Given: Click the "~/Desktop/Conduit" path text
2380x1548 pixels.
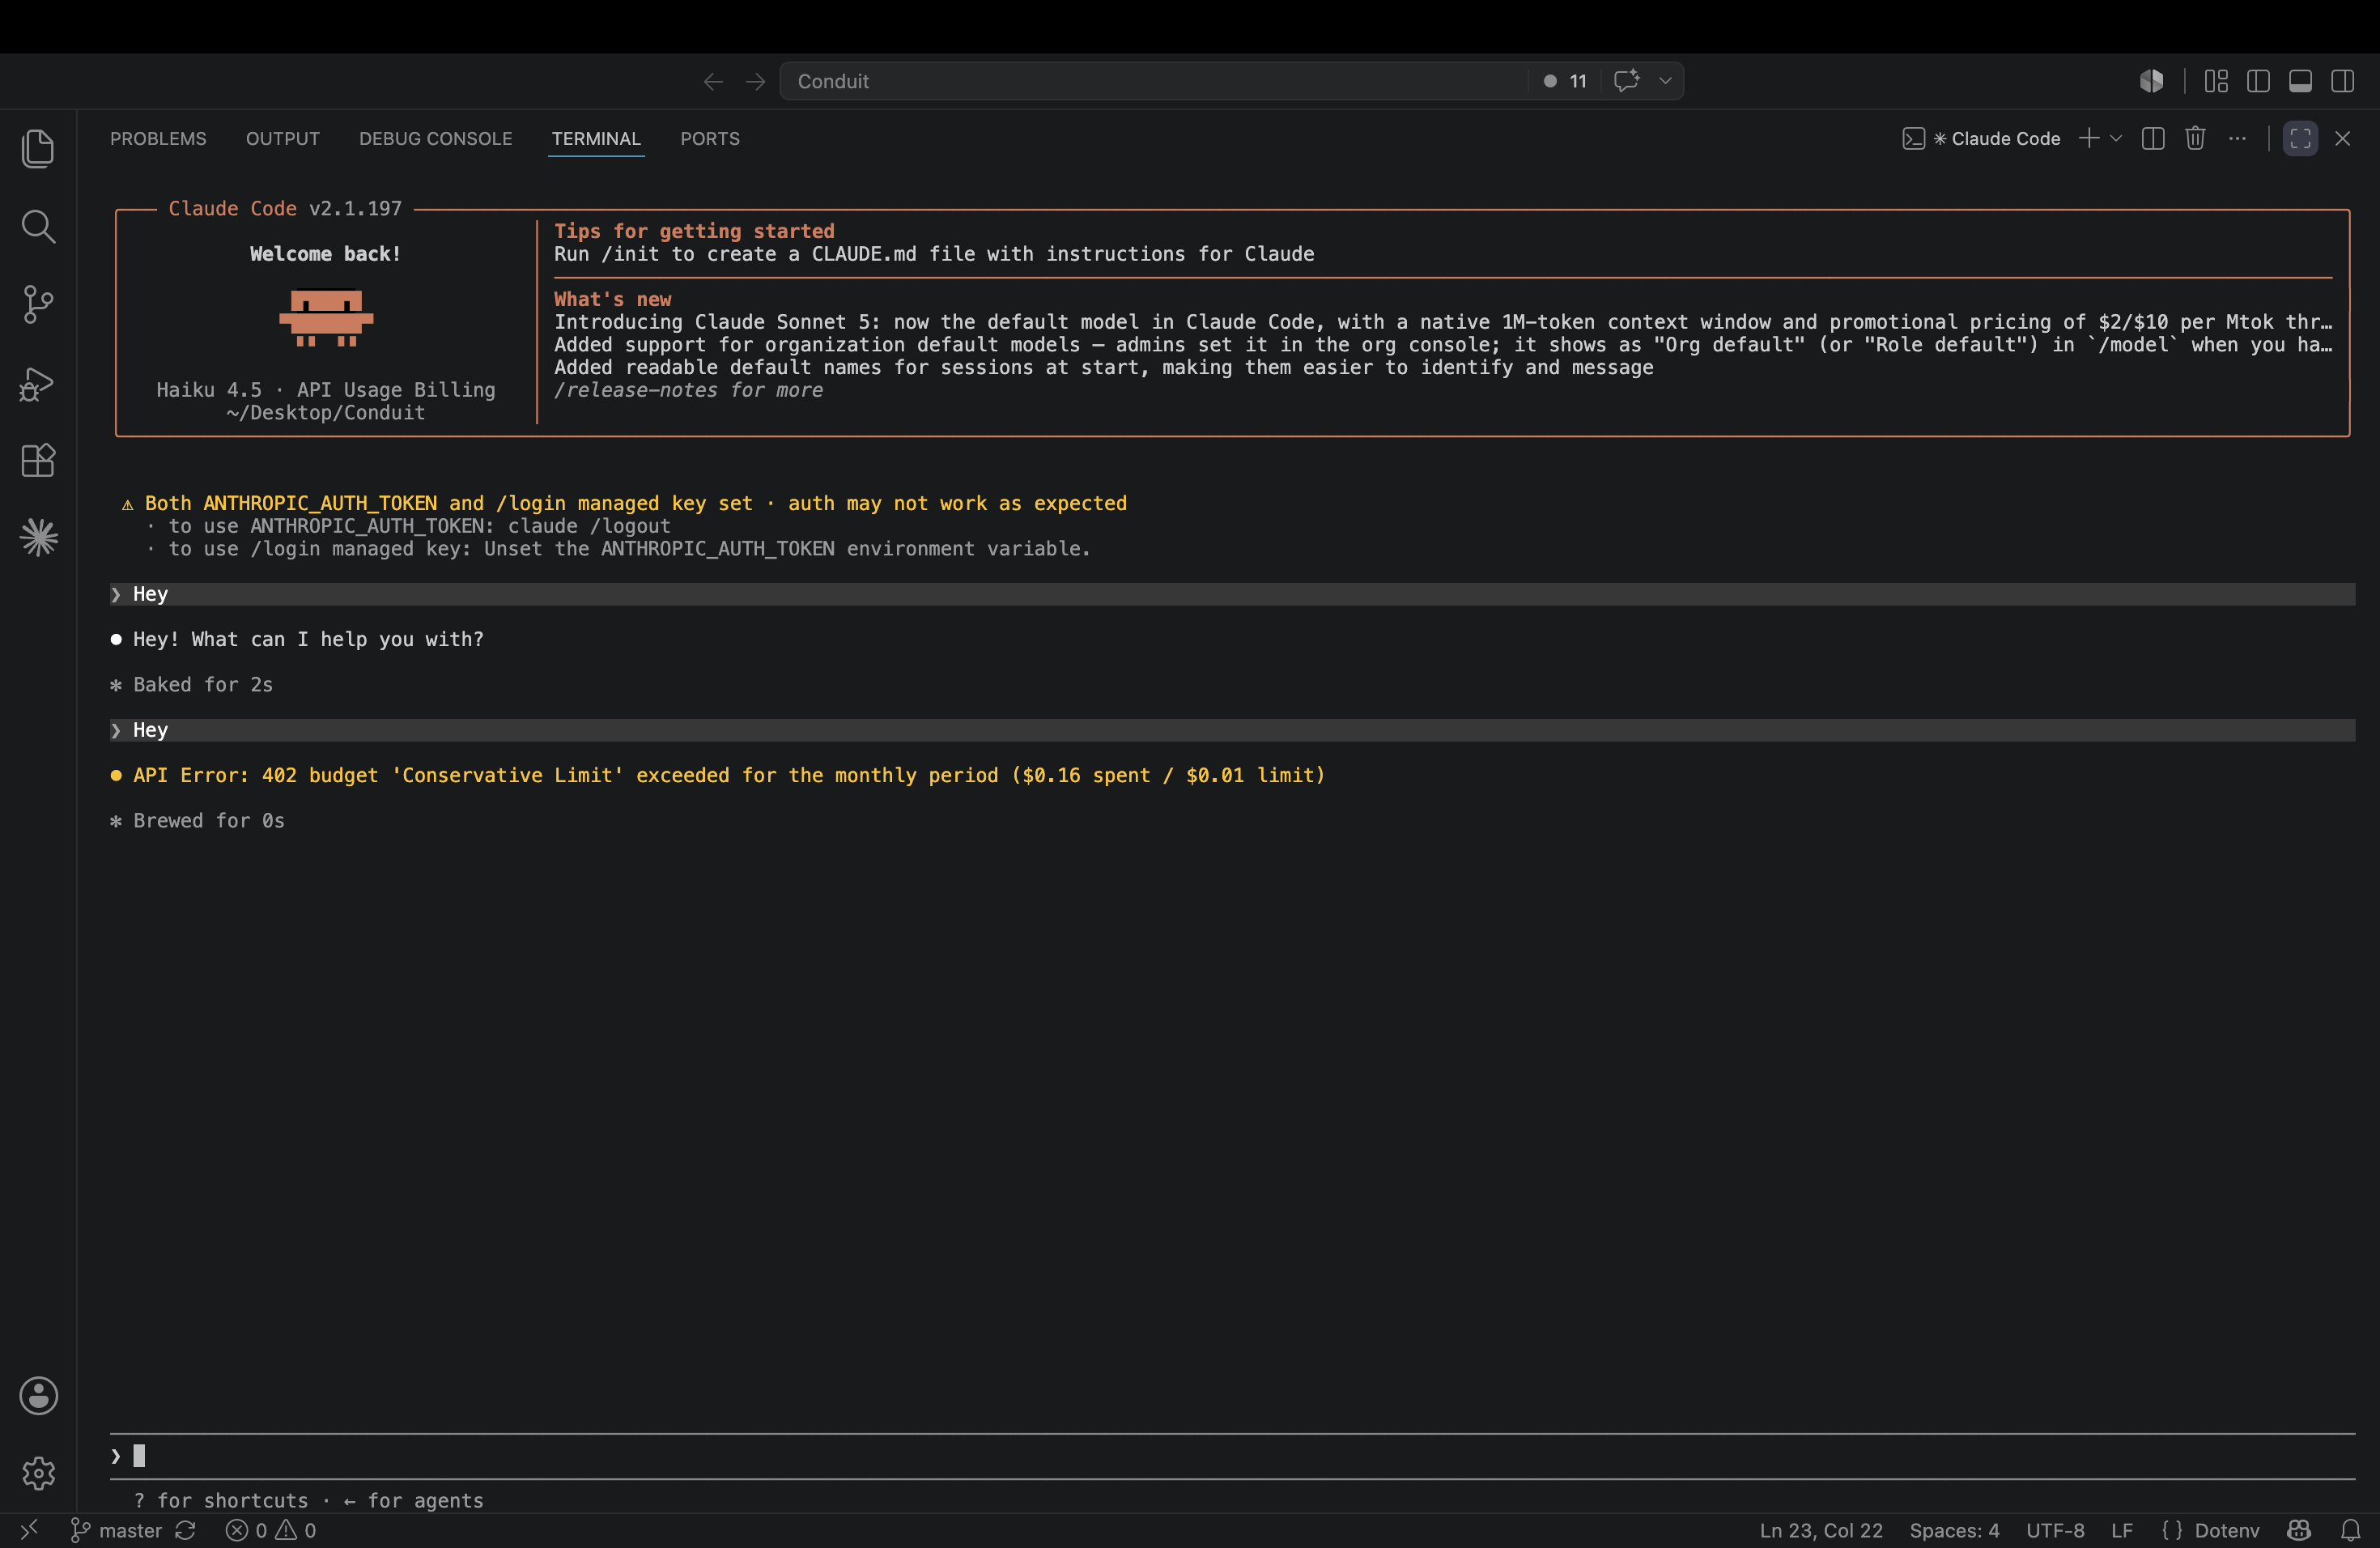Looking at the screenshot, I should point(326,413).
